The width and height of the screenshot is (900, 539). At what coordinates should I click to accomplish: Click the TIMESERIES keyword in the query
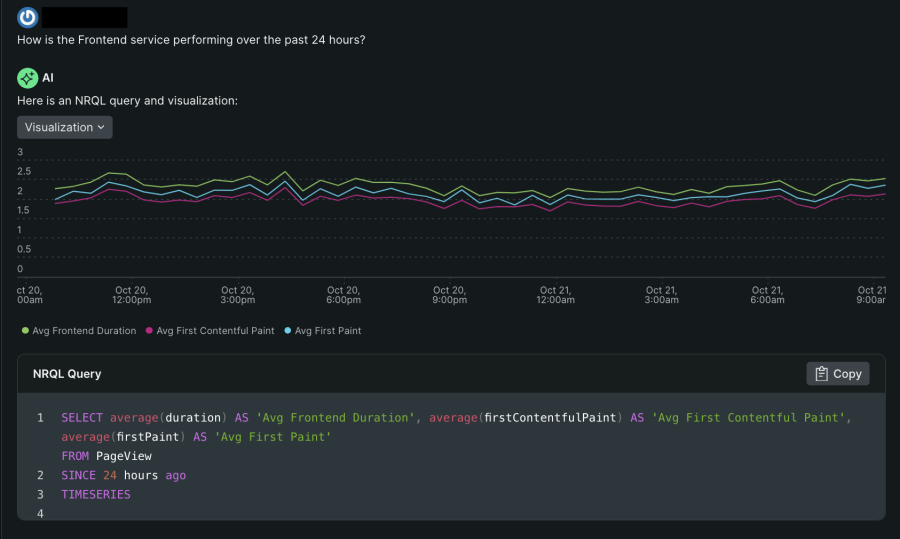(95, 494)
